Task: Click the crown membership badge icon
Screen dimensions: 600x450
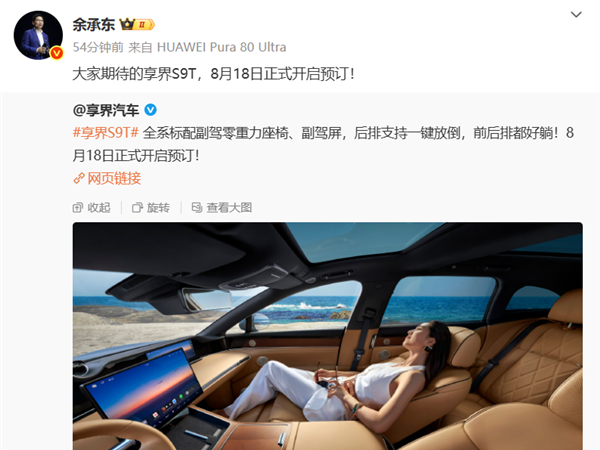Action: pos(137,24)
